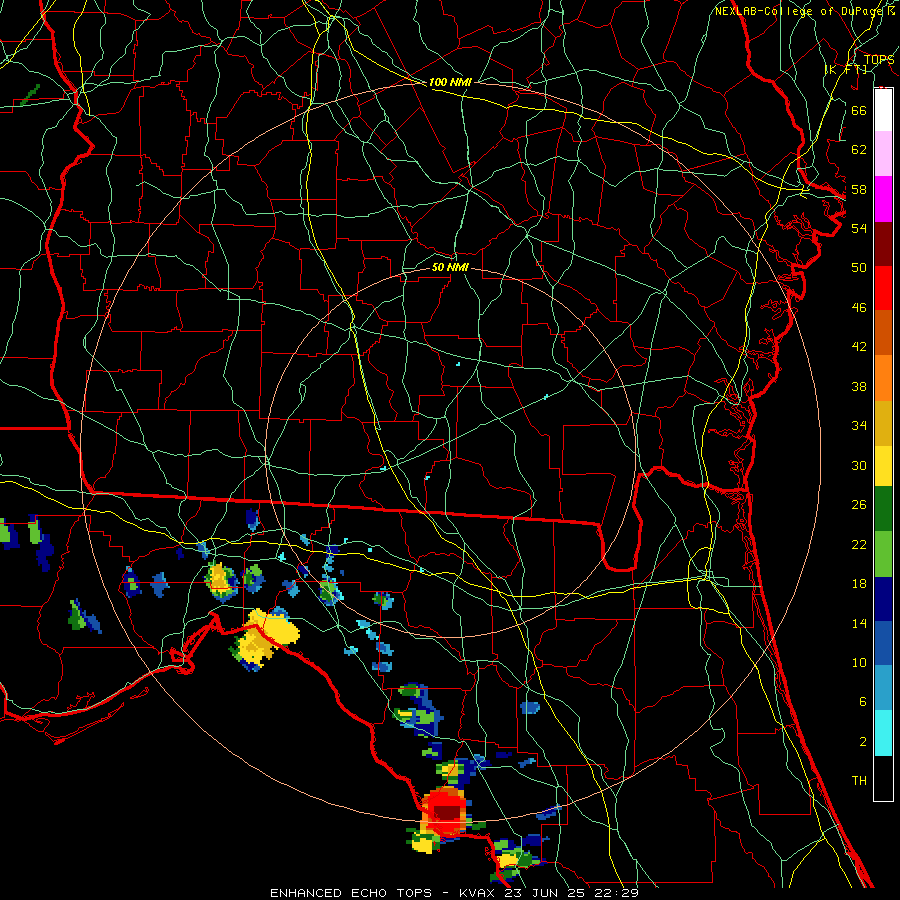Select the white legend color segment

(883, 110)
